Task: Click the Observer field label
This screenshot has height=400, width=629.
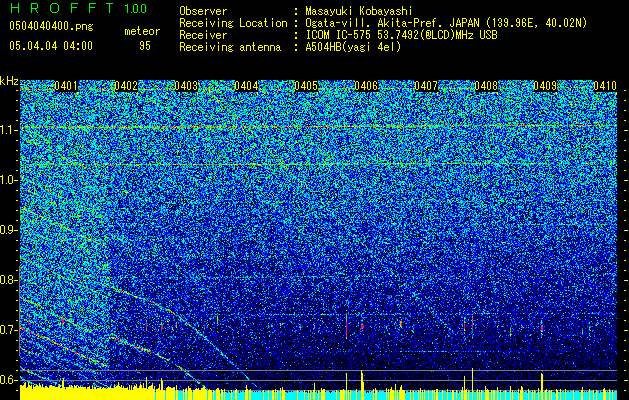Action: tap(203, 11)
